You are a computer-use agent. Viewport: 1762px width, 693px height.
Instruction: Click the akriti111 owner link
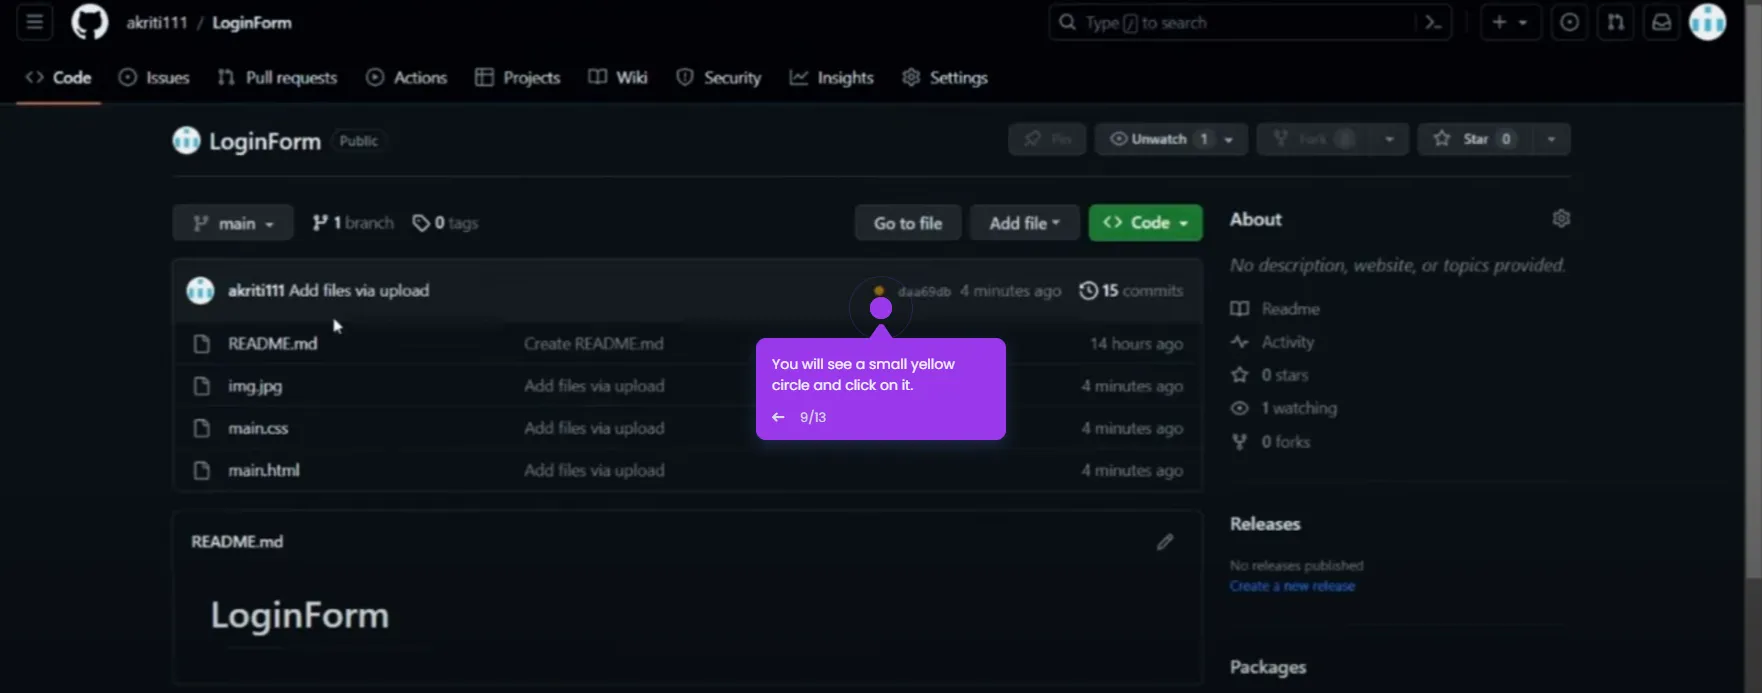click(x=157, y=22)
